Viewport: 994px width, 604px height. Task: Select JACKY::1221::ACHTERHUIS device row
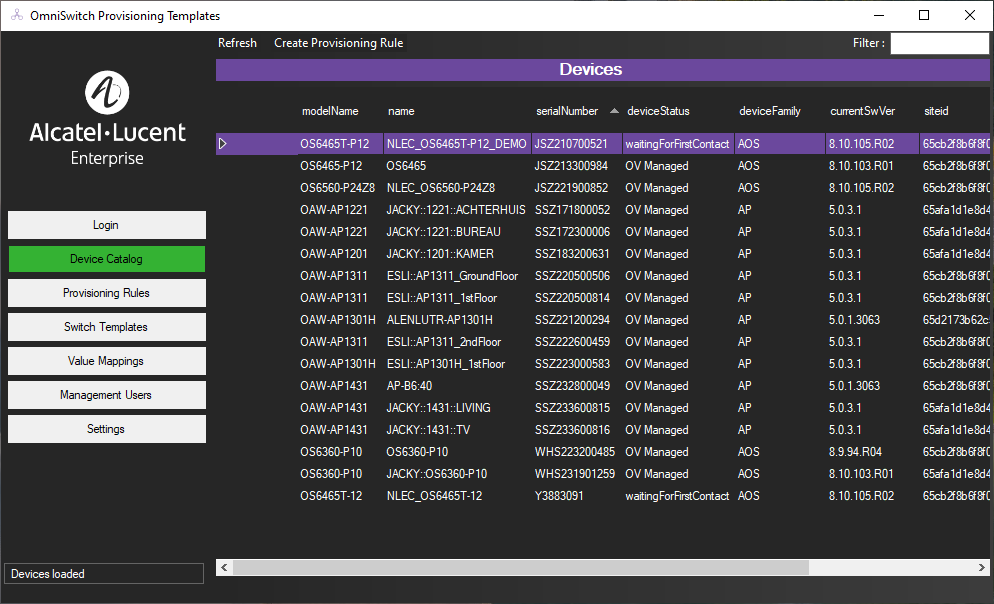[x=602, y=210]
